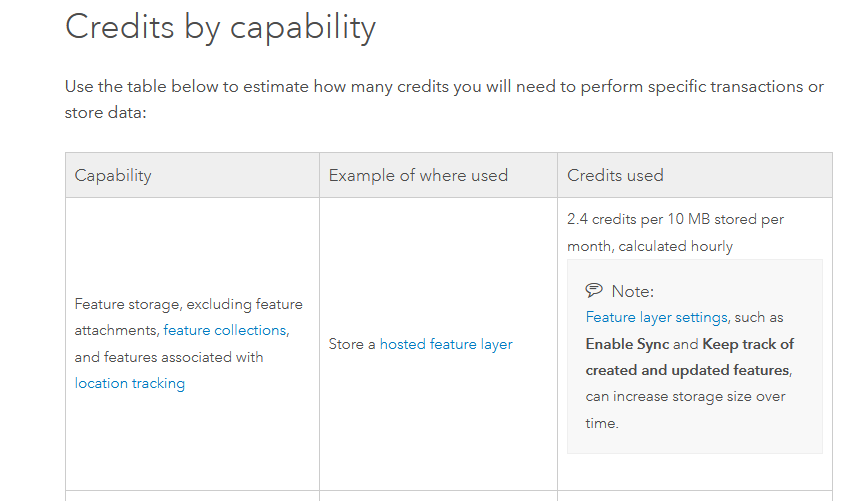This screenshot has width=857, height=501.
Task: Click the Note speech bubble icon
Action: click(x=594, y=291)
